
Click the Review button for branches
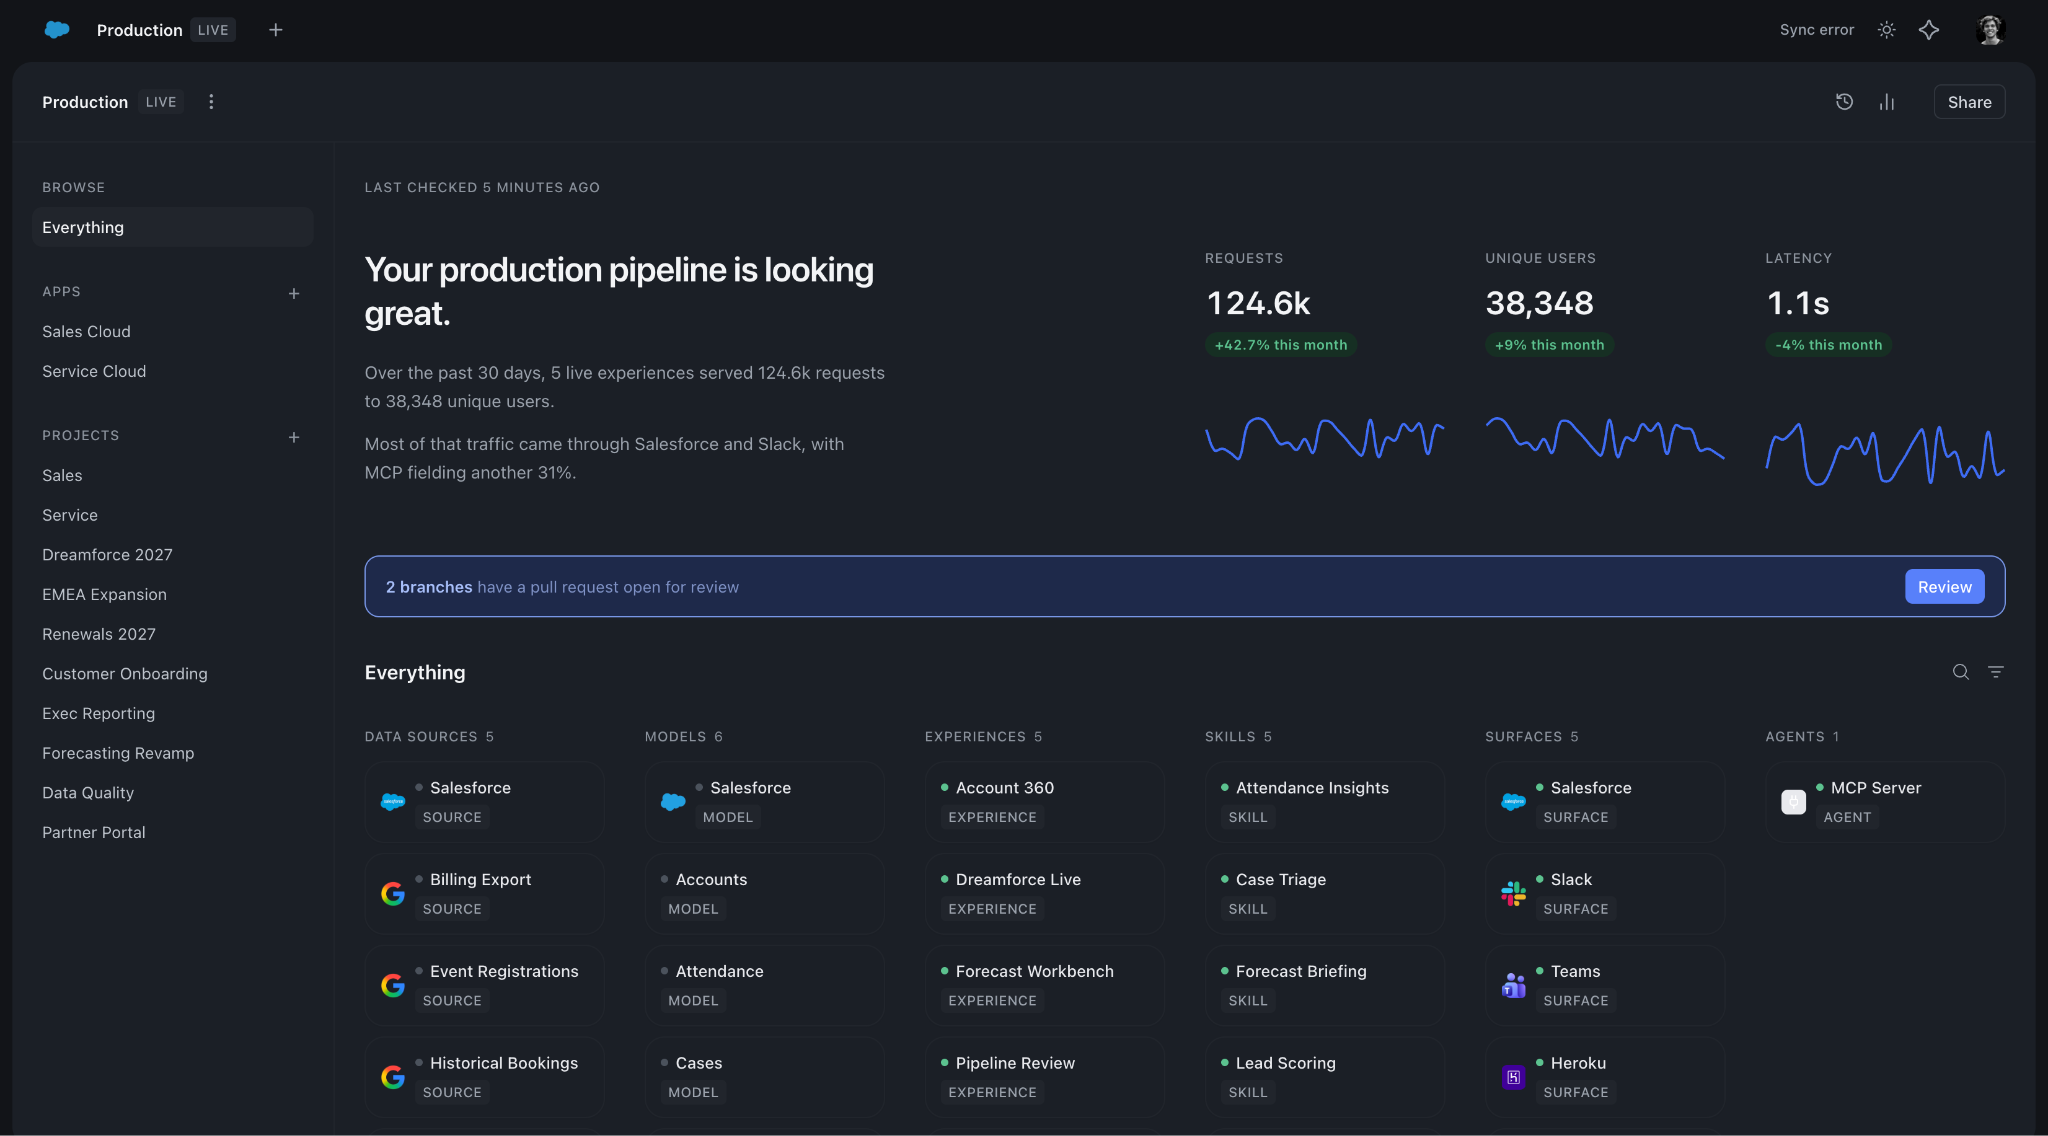(1944, 587)
